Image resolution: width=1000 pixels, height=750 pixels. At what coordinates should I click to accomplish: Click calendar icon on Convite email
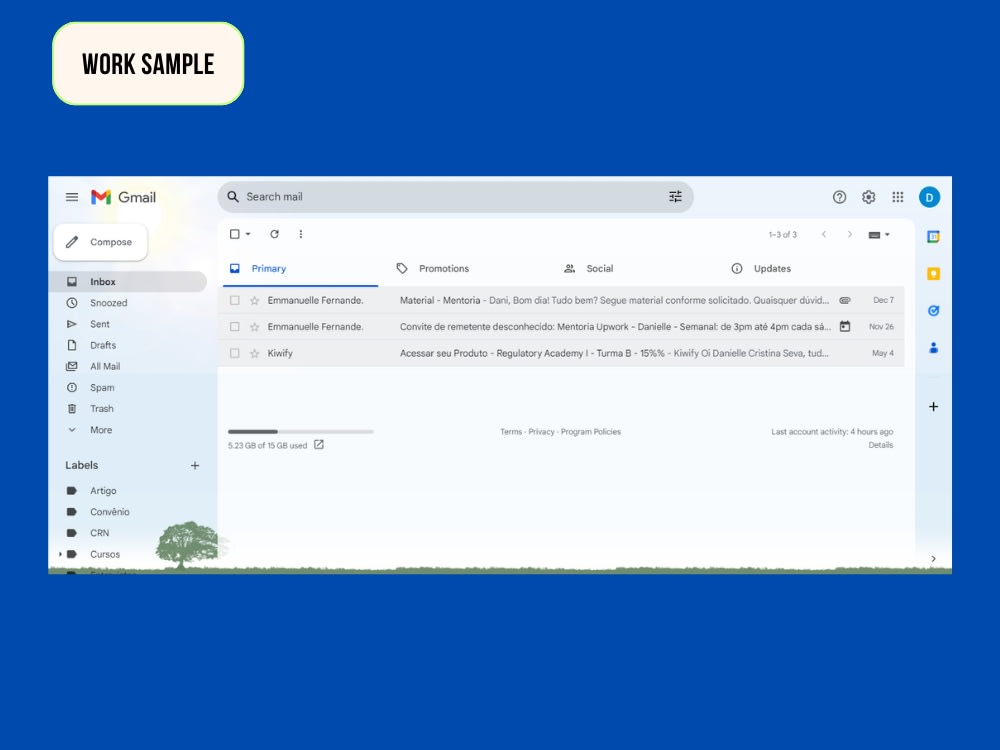coord(844,327)
